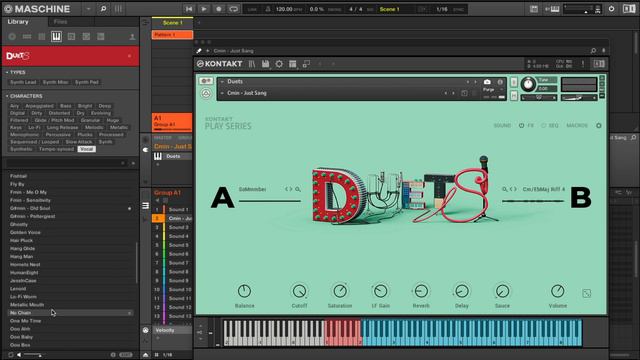The width and height of the screenshot is (640, 360).
Task: Select Sound 3 in the sound list
Action: pyautogui.click(x=178, y=227)
